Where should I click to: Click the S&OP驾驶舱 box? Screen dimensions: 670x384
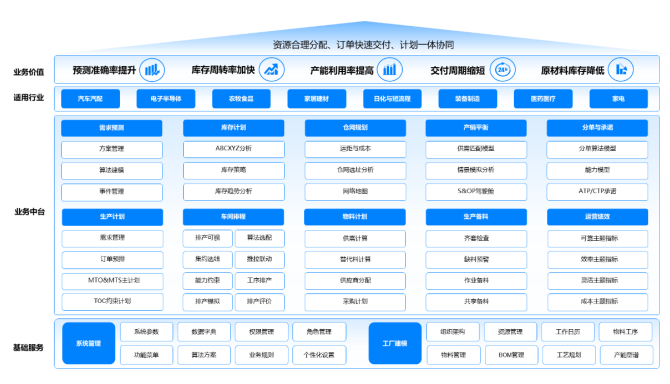(476, 191)
